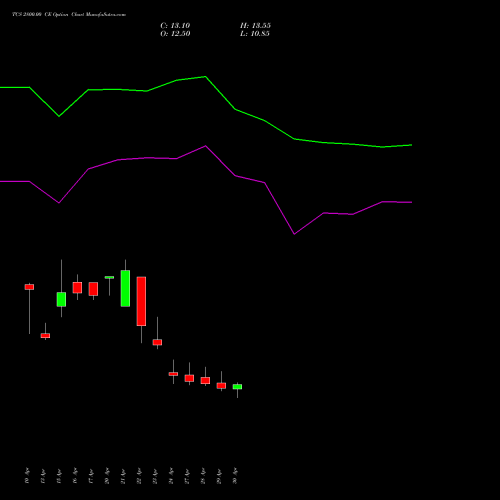This screenshot has height=500, width=500.
Task: Select the green upper indicator line
Action: click(x=206, y=112)
